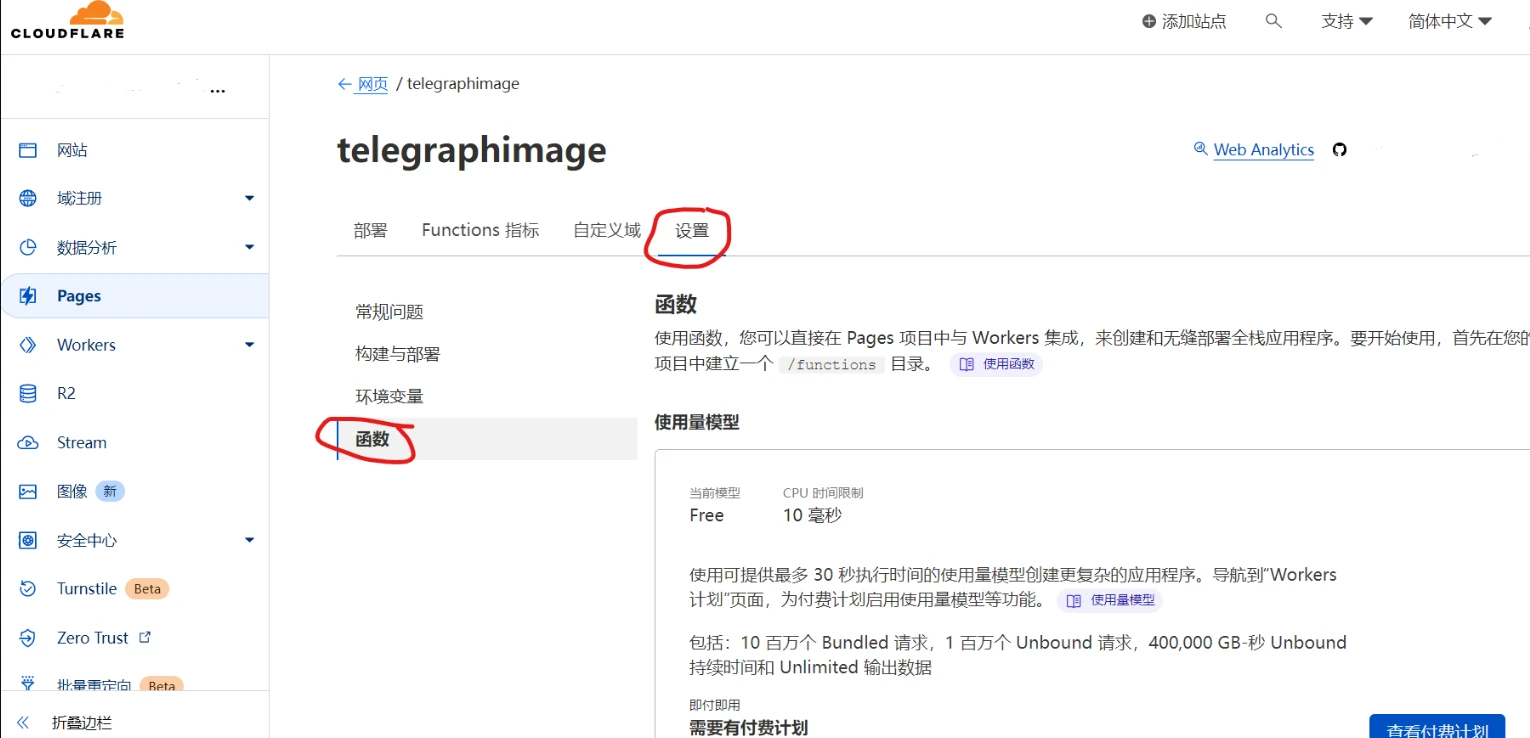1530x738 pixels.
Task: Click the Stream cloud icon
Action: pyautogui.click(x=28, y=443)
